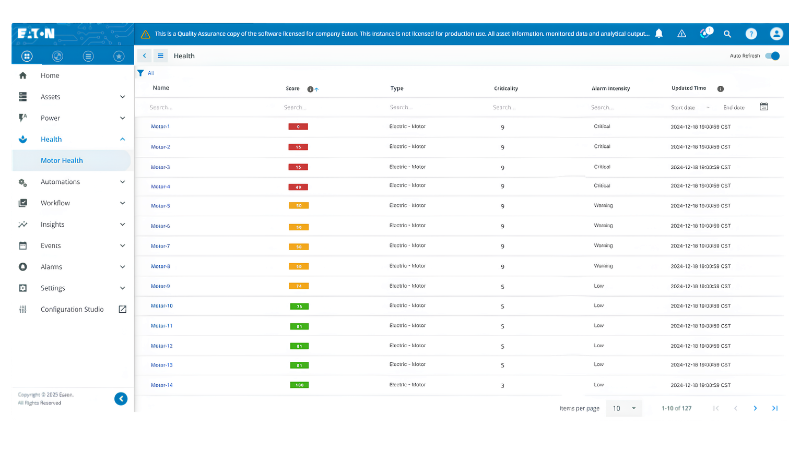This screenshot has width=800, height=450.
Task: Click the filter funnel icon
Action: (x=140, y=73)
